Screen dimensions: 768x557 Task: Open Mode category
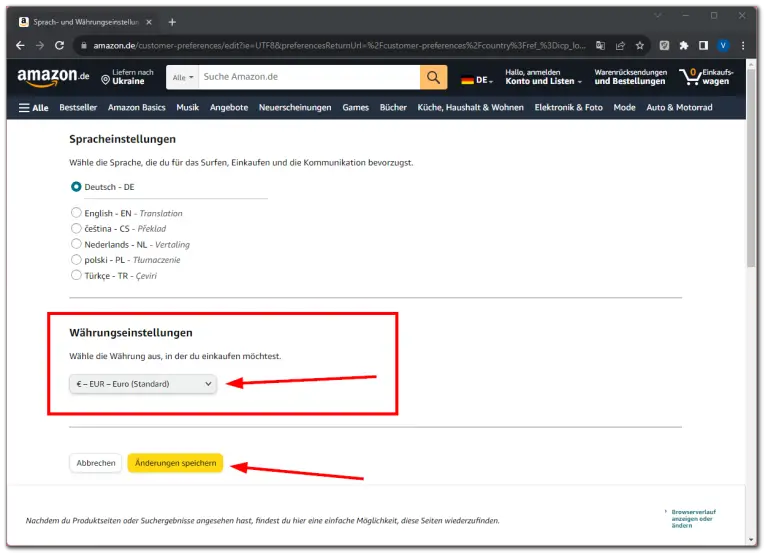tap(624, 108)
